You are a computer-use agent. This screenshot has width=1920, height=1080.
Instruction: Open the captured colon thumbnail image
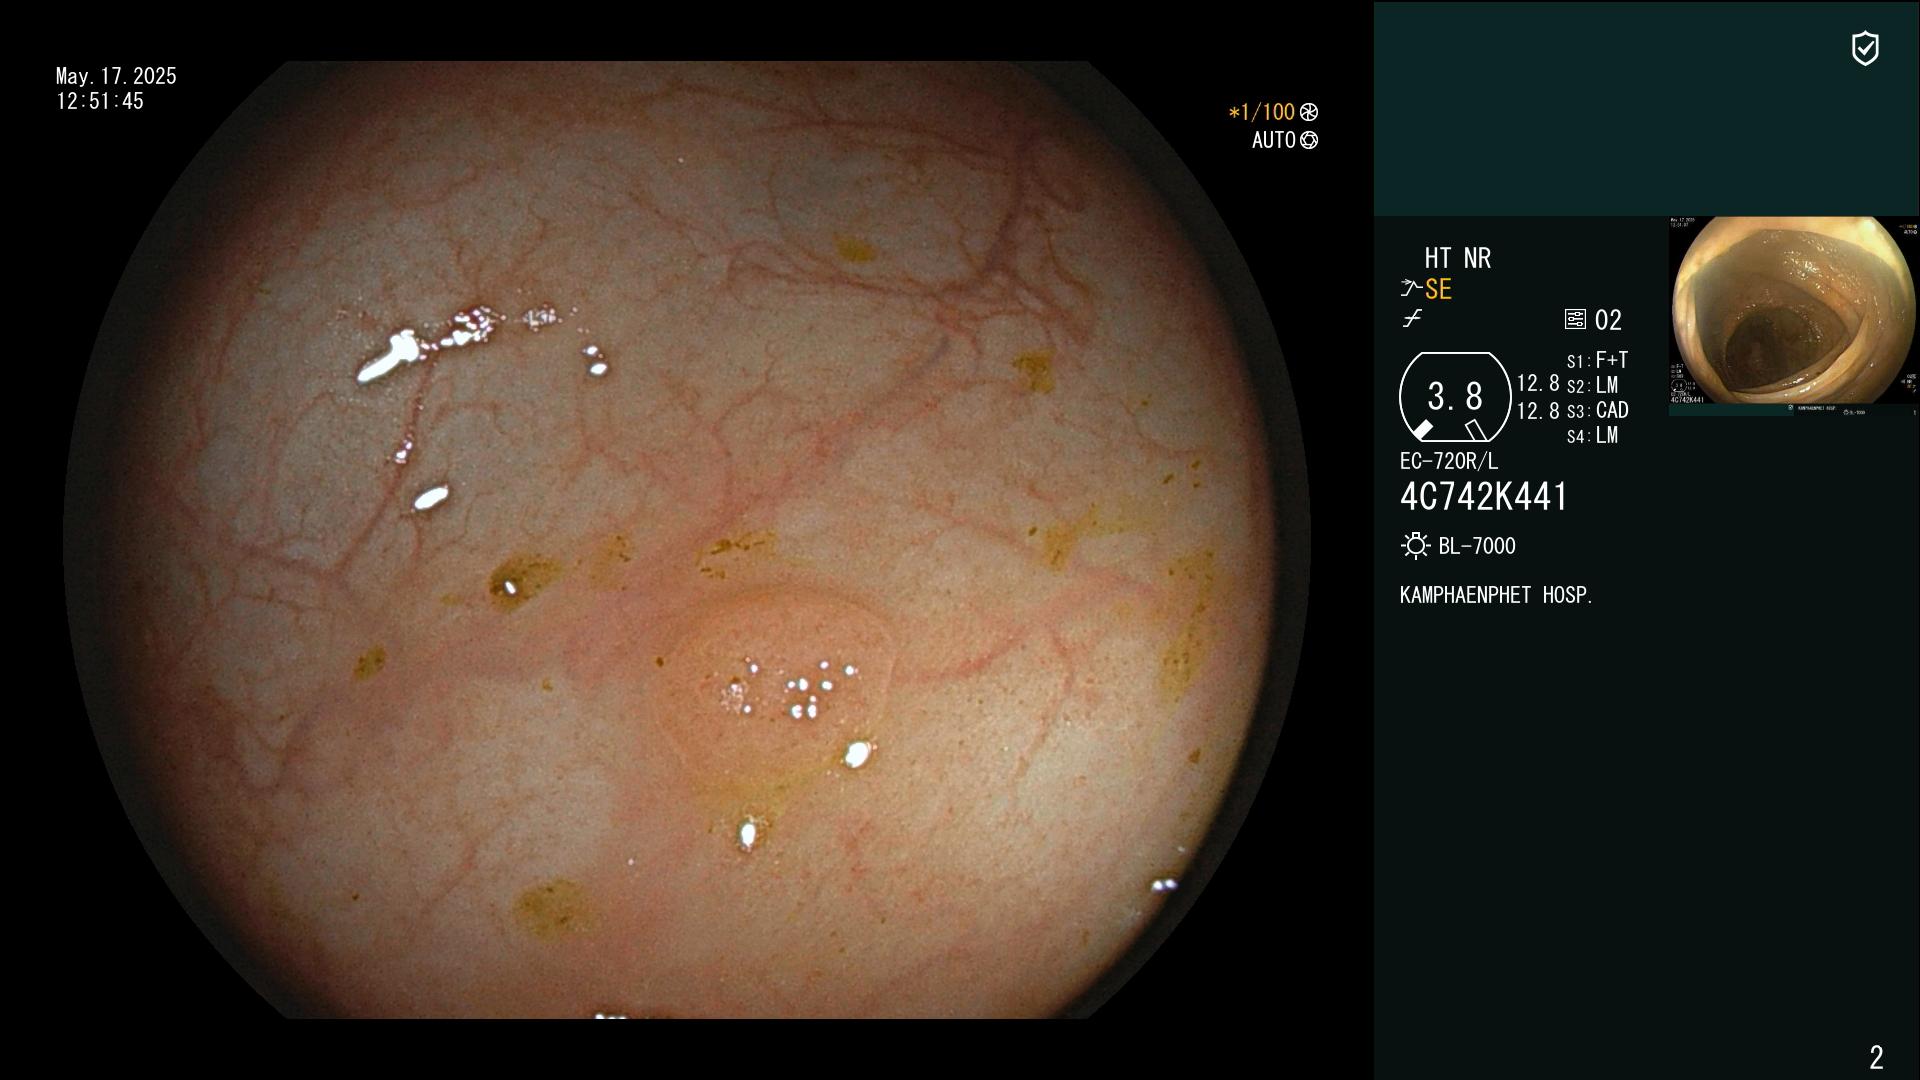point(1793,315)
